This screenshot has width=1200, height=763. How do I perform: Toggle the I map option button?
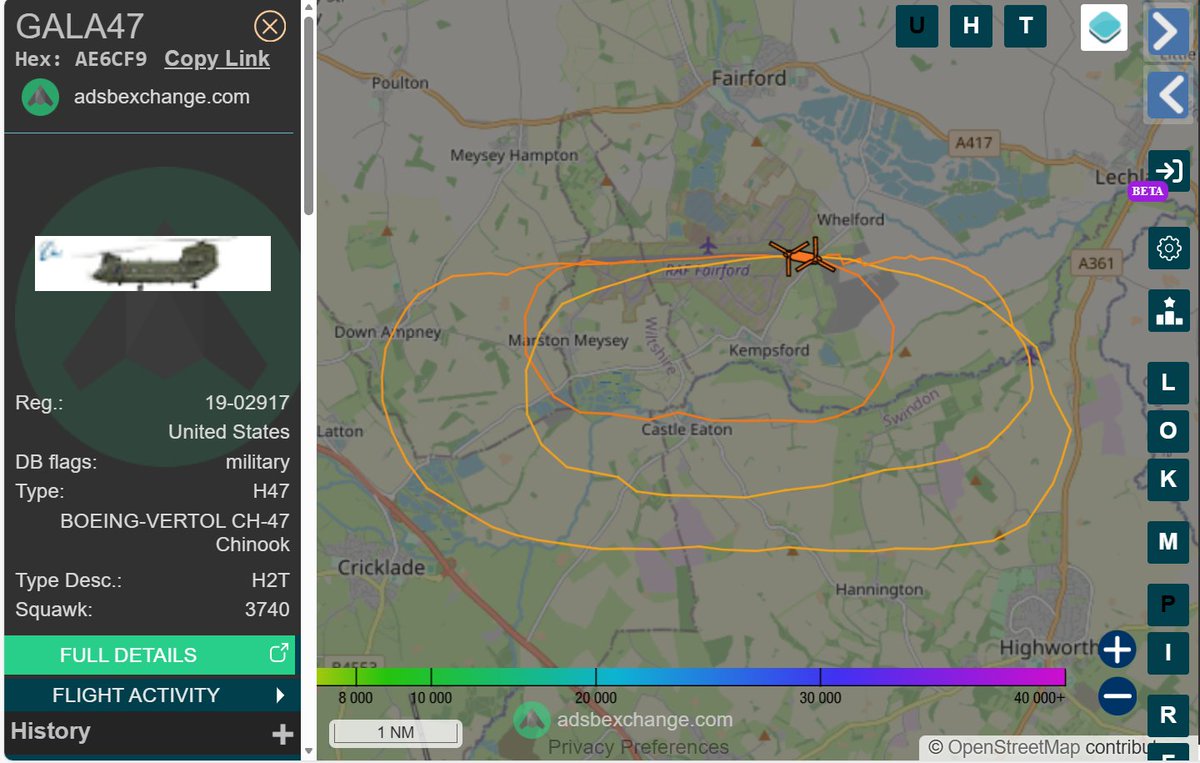(1168, 654)
